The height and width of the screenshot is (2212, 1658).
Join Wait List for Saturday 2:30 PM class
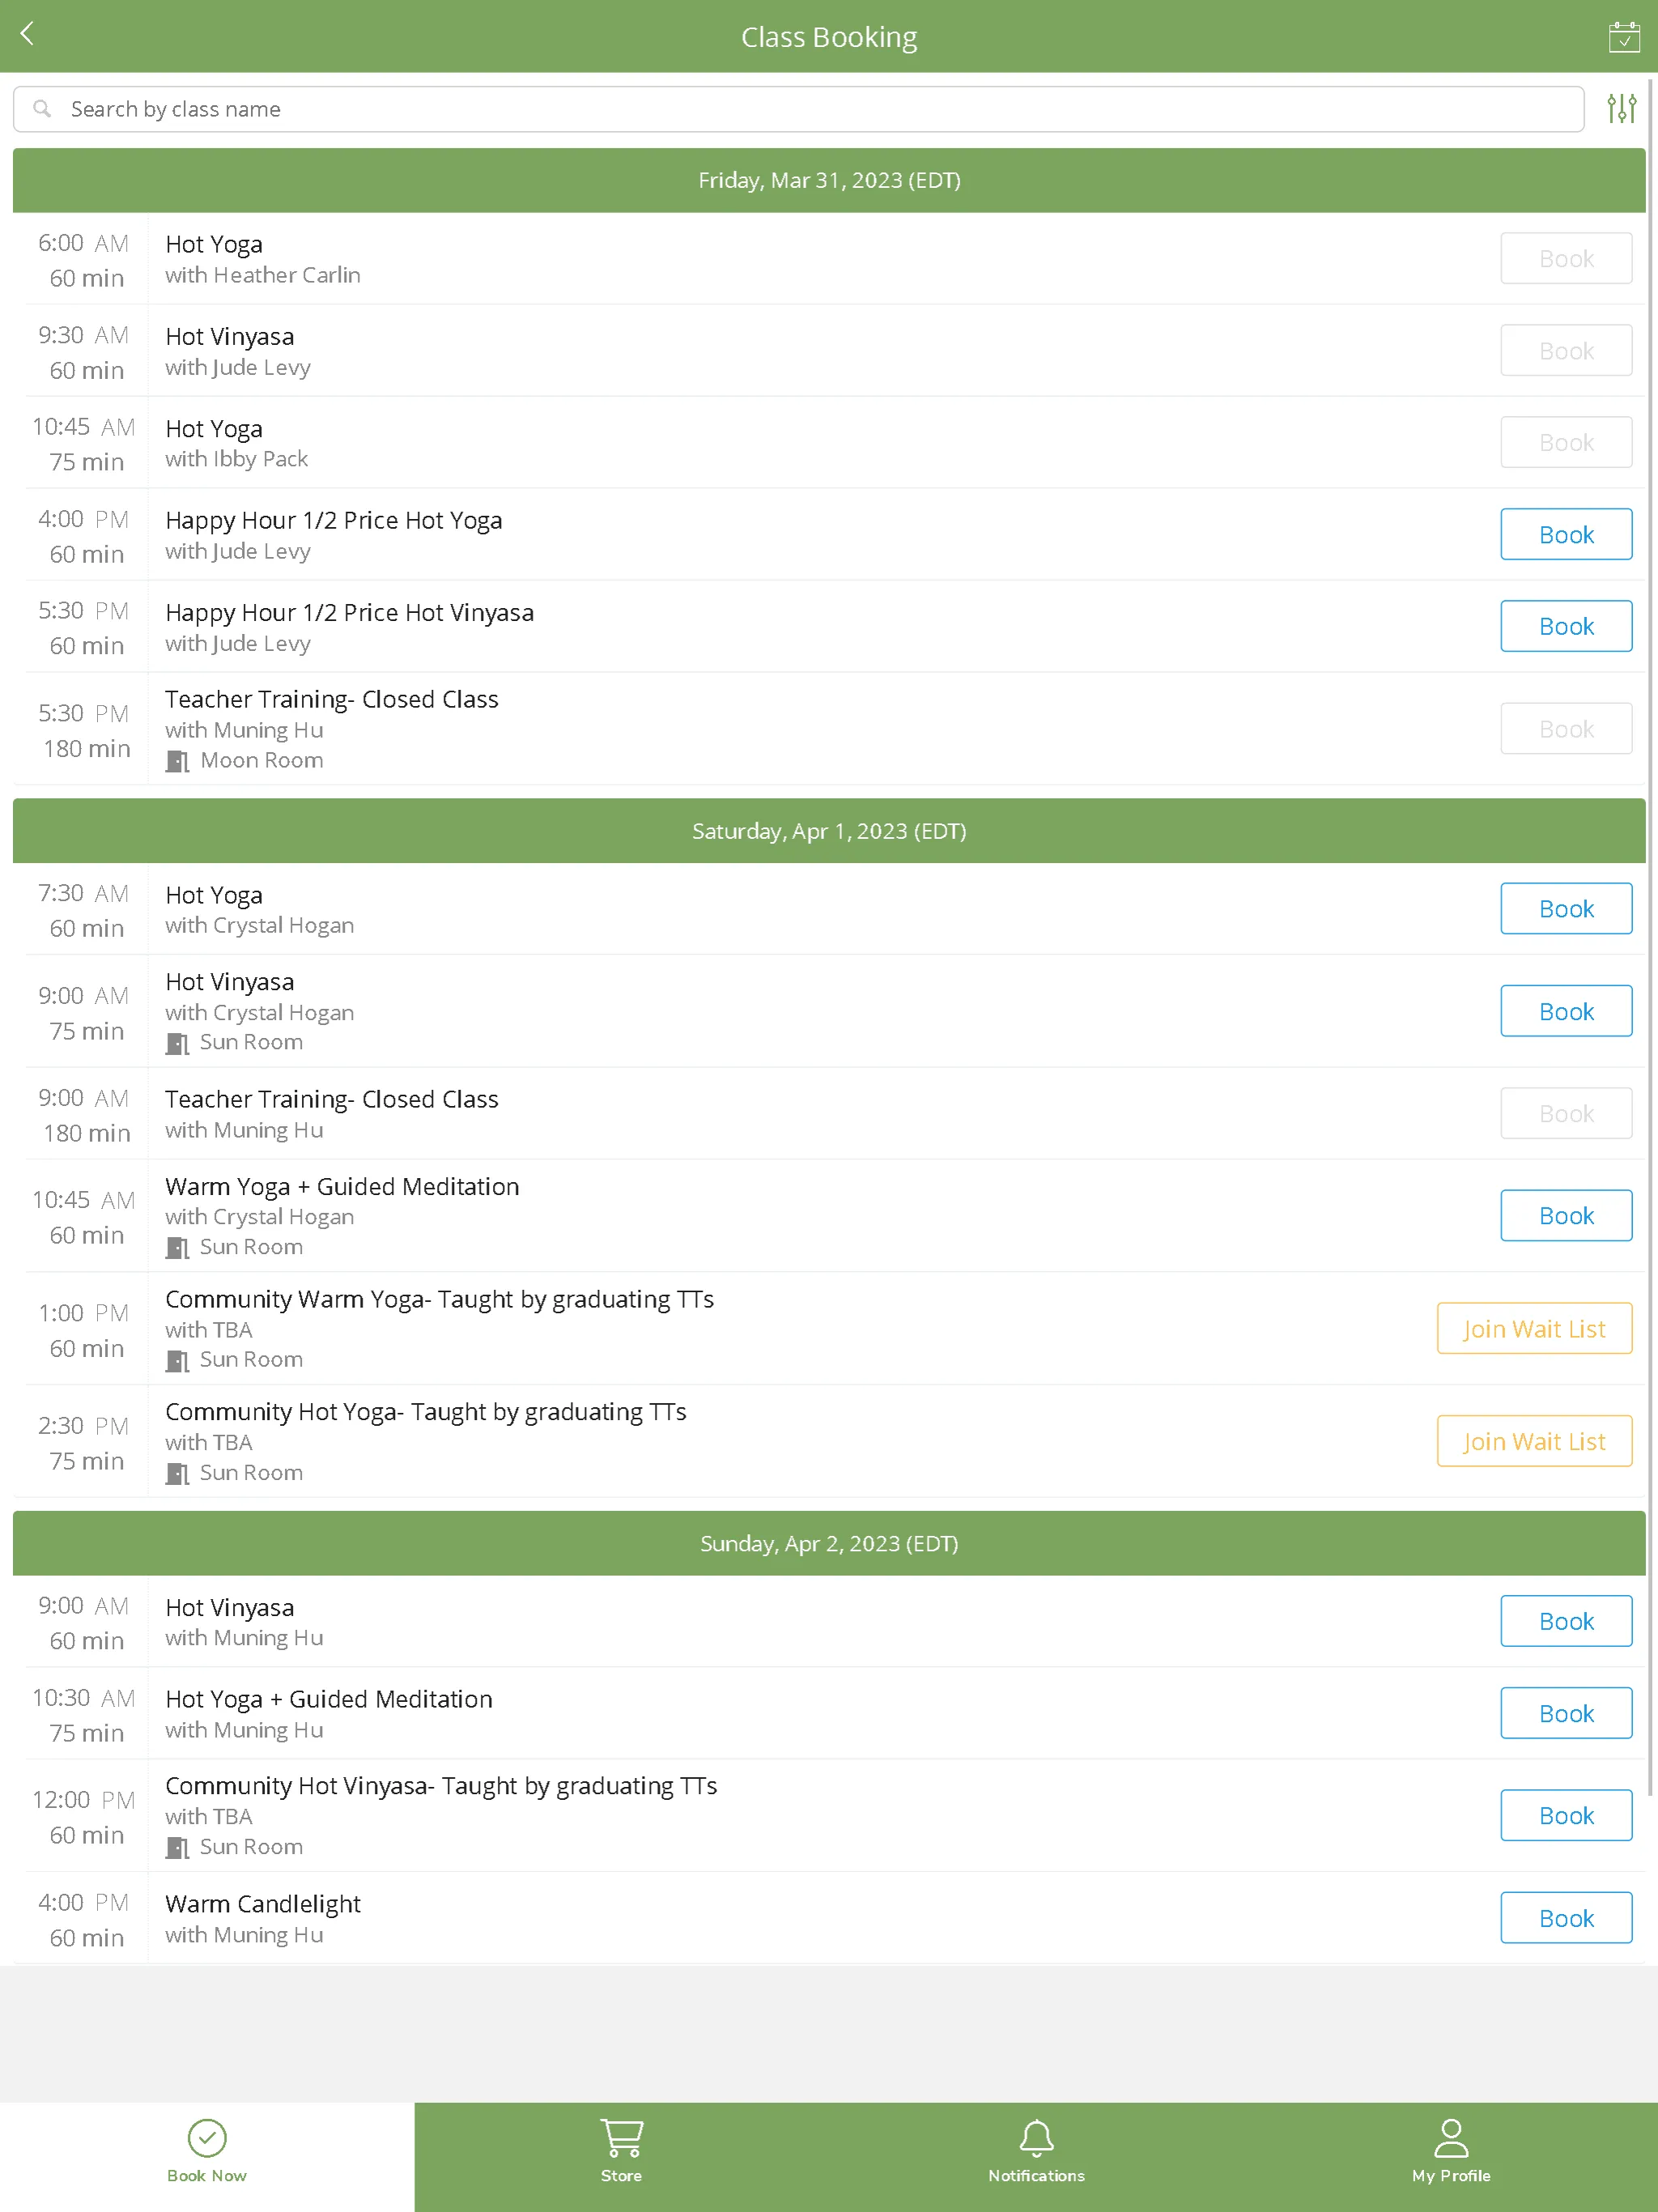point(1534,1440)
